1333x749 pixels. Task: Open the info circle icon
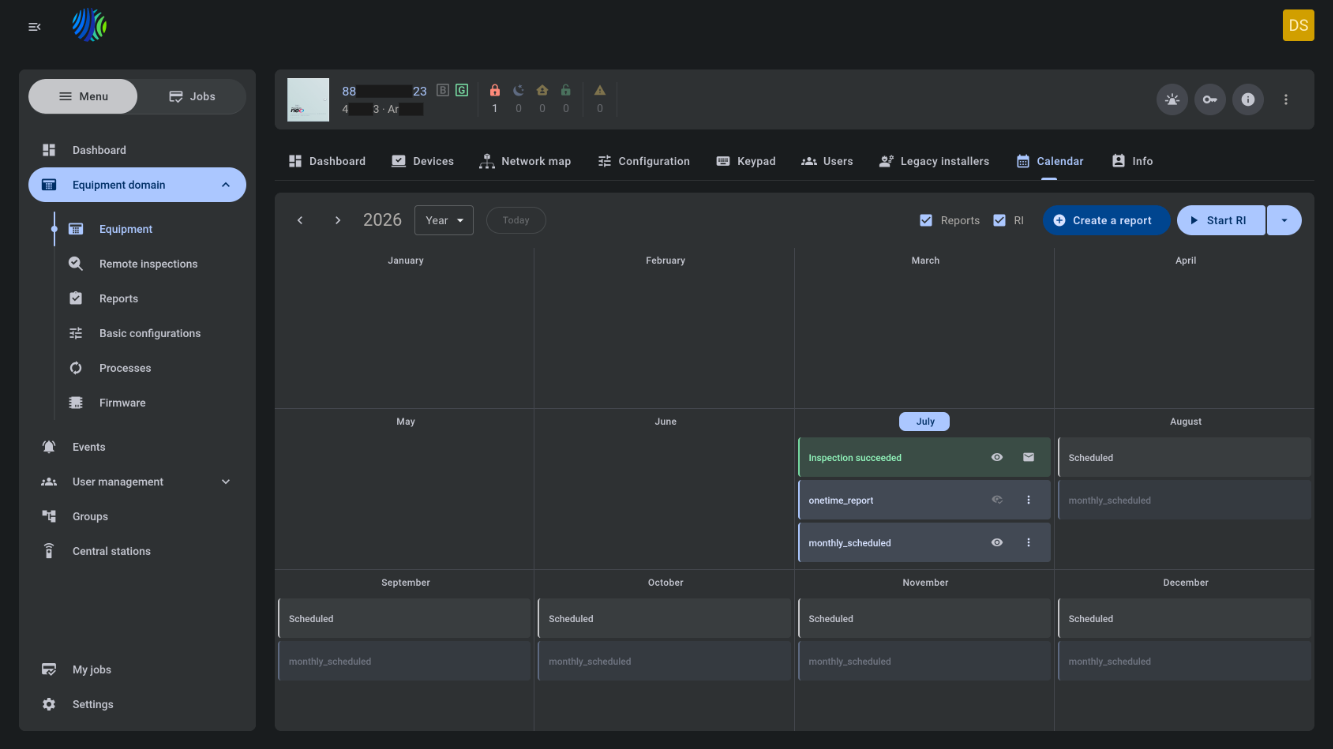(1248, 100)
